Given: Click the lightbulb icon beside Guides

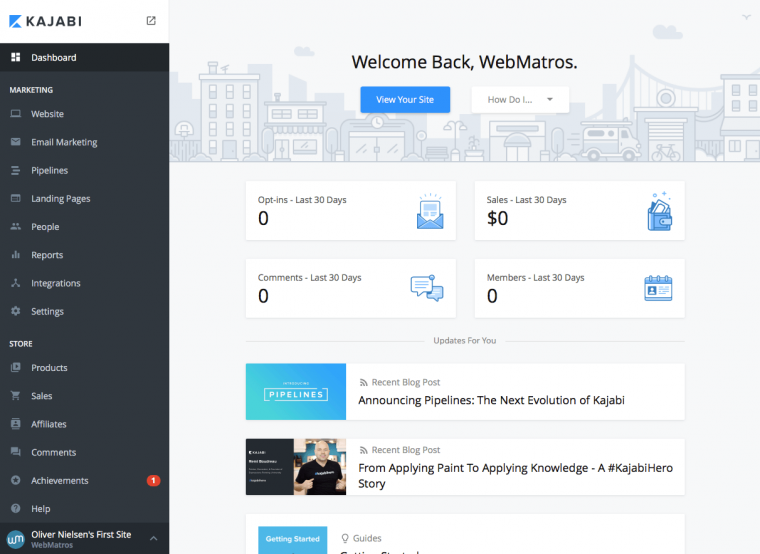Looking at the screenshot, I should click(x=345, y=538).
